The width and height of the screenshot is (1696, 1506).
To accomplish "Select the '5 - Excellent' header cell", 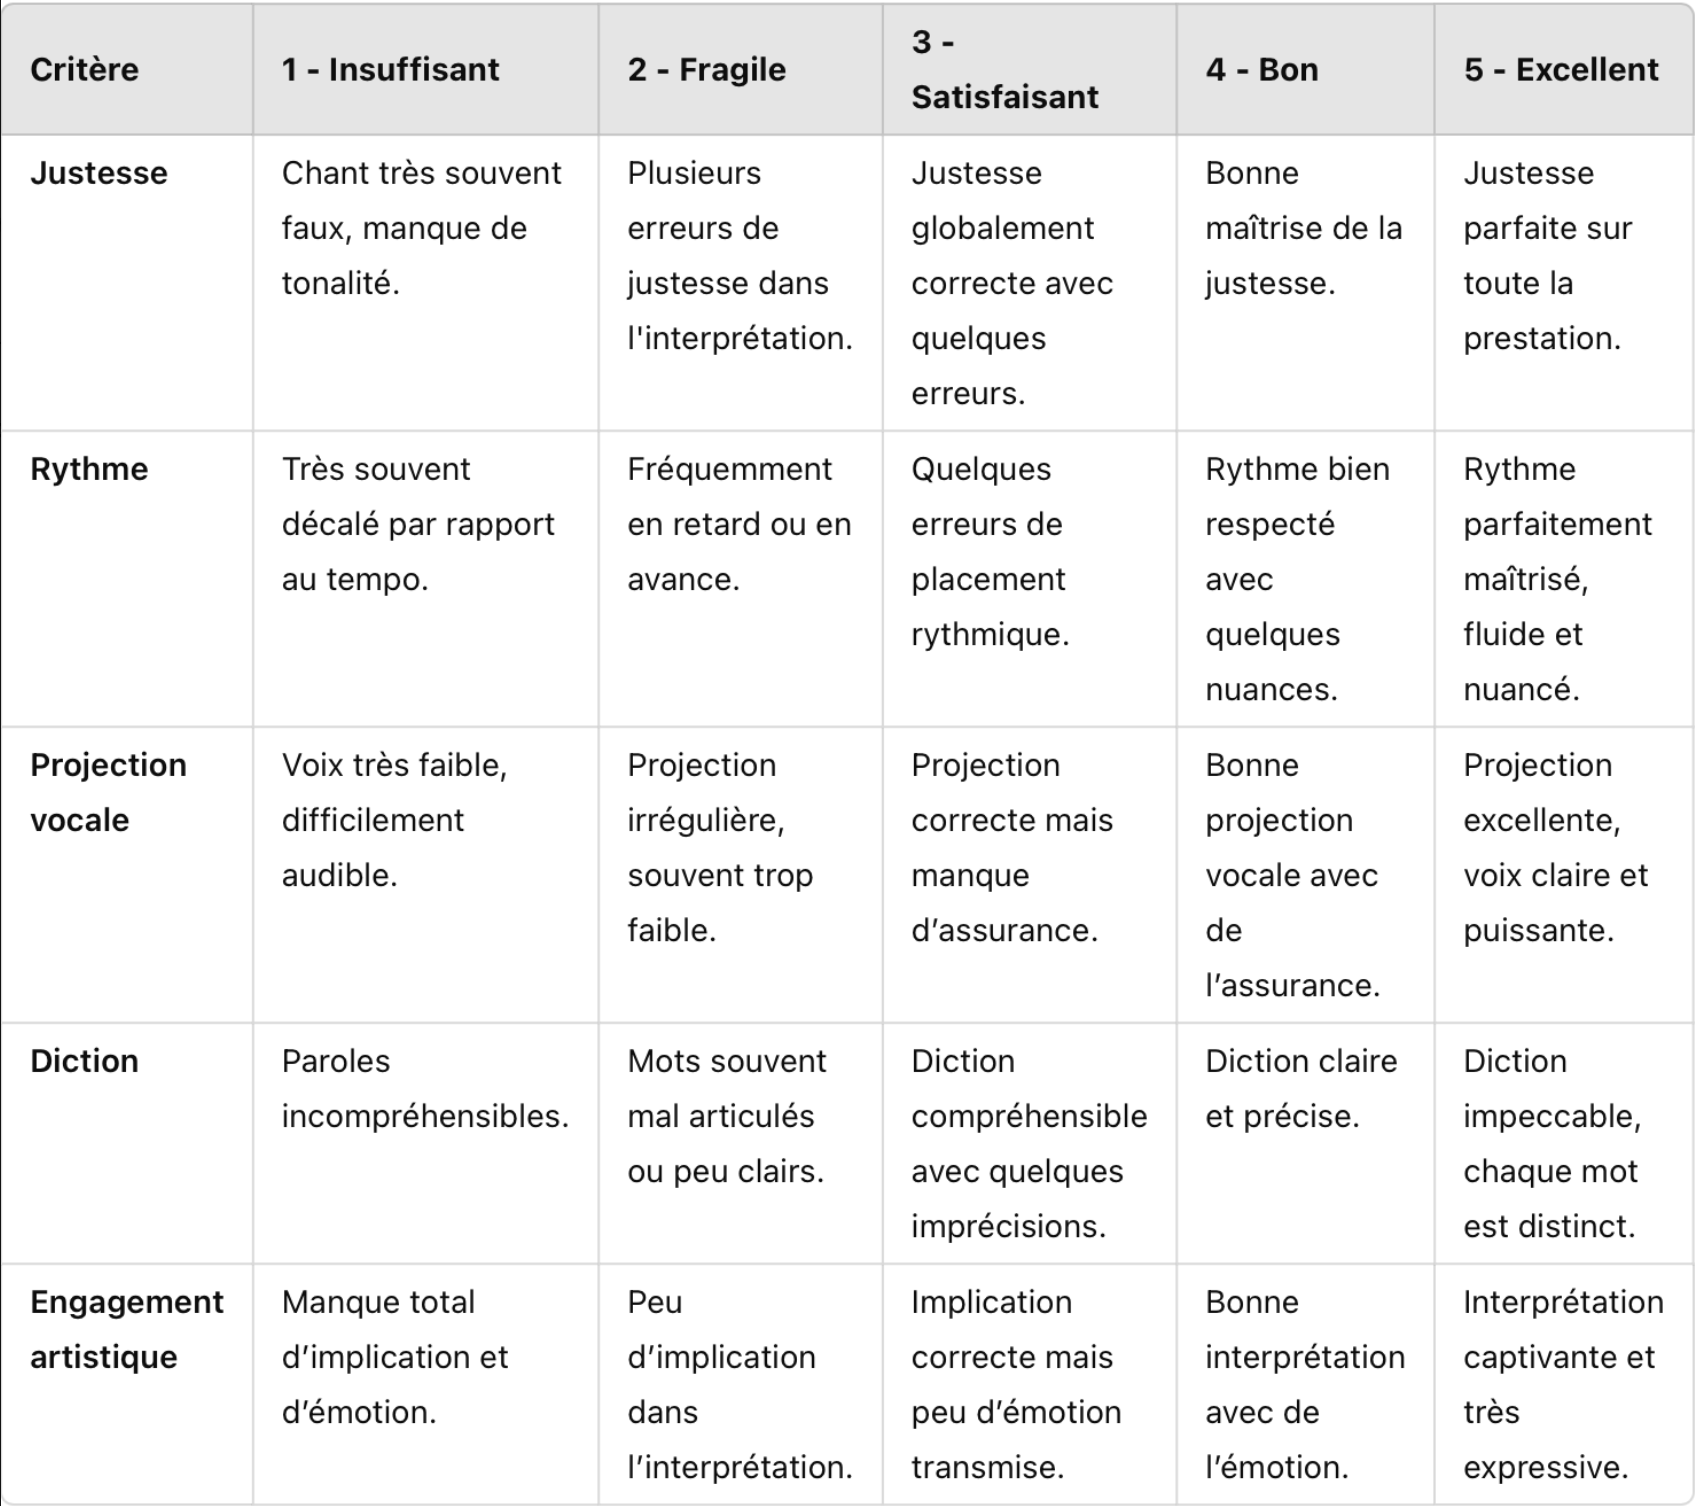I will [1561, 70].
